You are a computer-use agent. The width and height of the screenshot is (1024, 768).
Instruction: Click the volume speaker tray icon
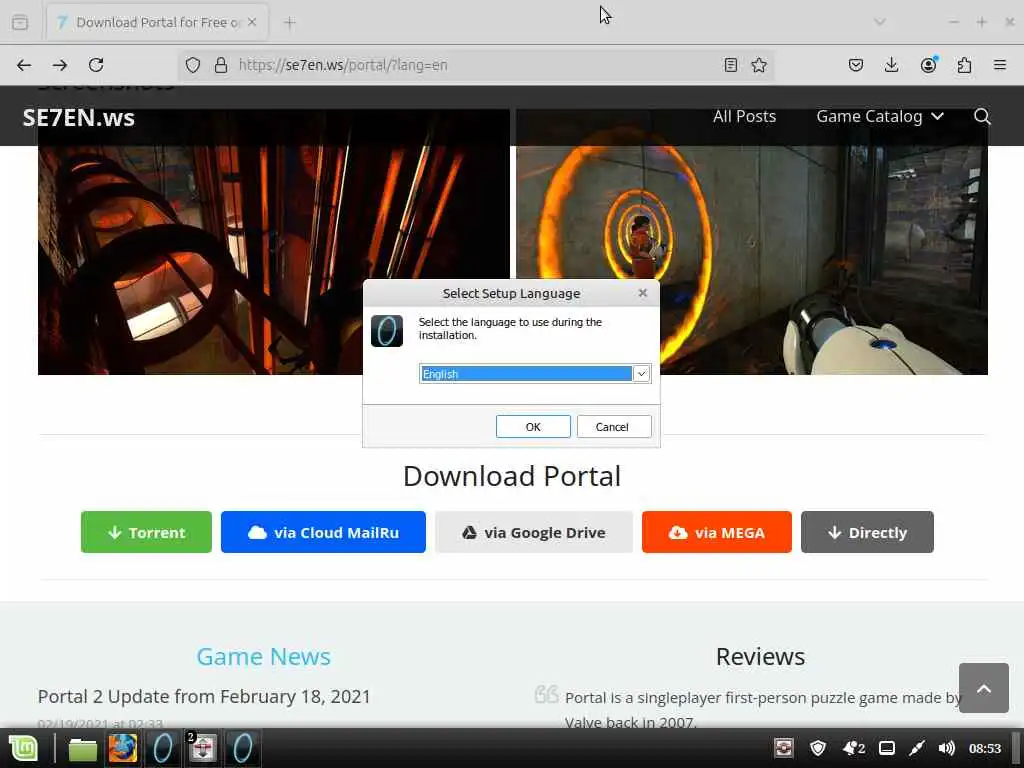coord(946,748)
